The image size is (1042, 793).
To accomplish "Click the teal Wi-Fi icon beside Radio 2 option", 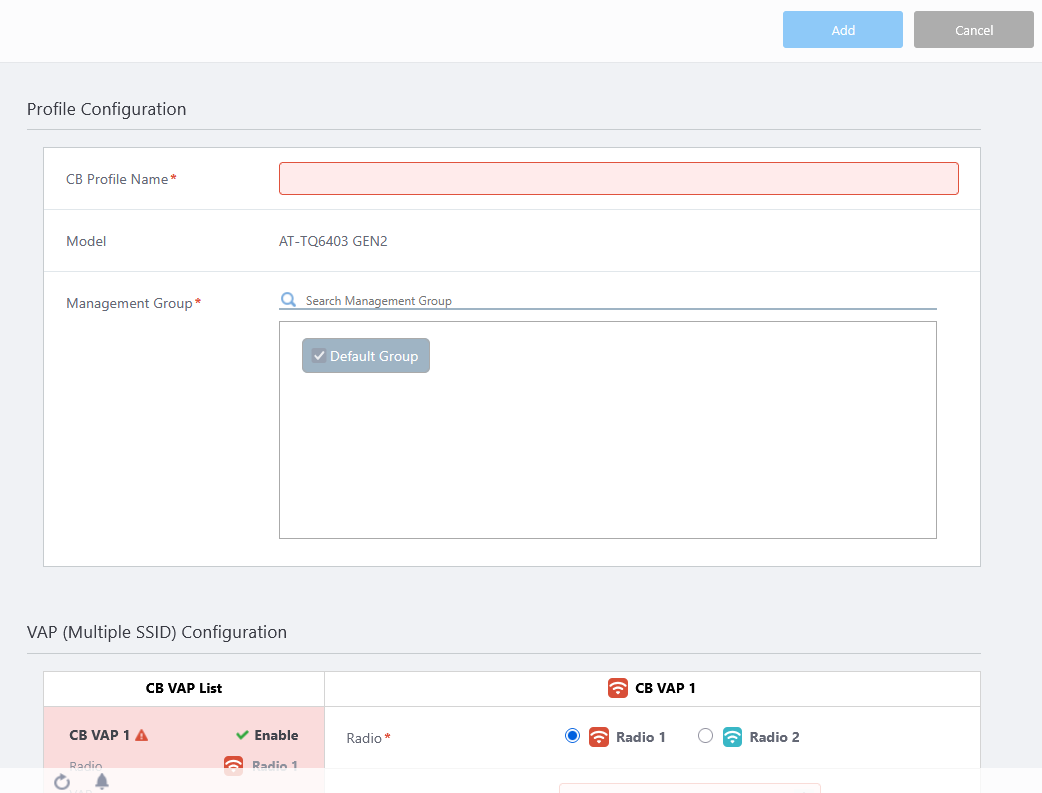I will tap(732, 737).
